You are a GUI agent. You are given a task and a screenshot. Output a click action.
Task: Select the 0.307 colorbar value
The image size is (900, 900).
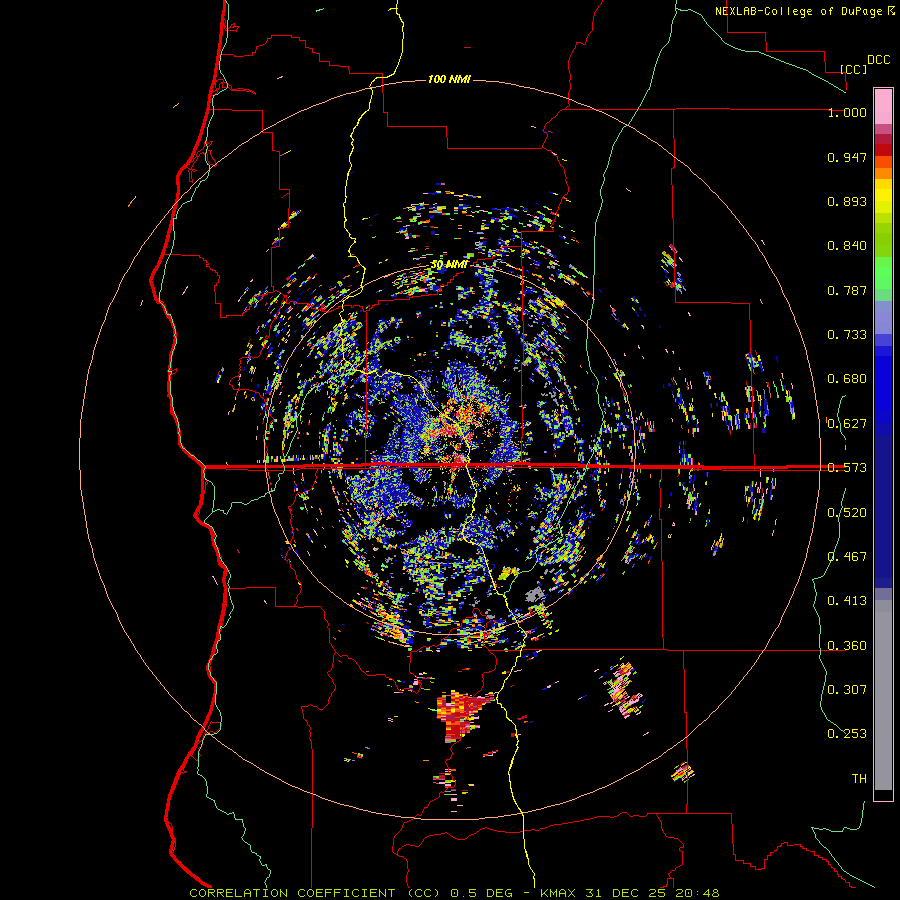(847, 690)
